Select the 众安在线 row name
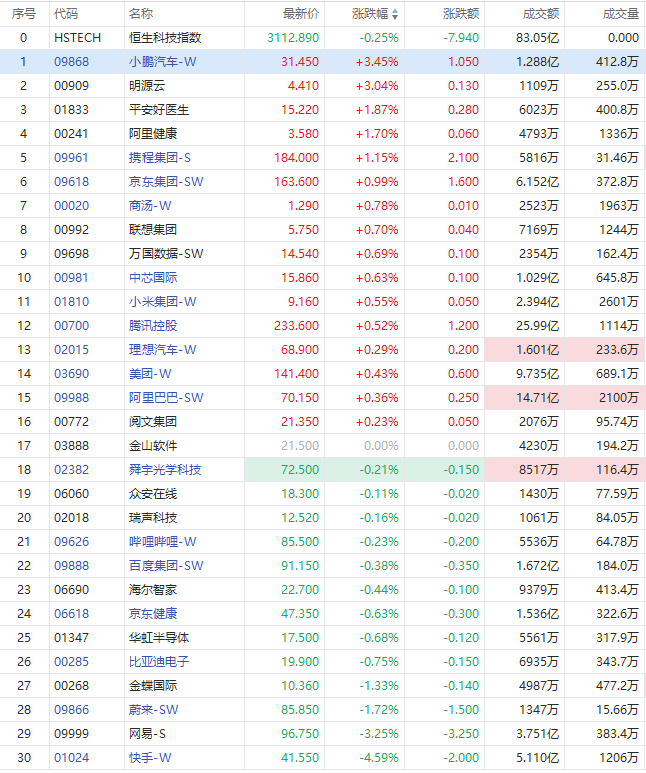Image resolution: width=646 pixels, height=773 pixels. pyautogui.click(x=153, y=494)
